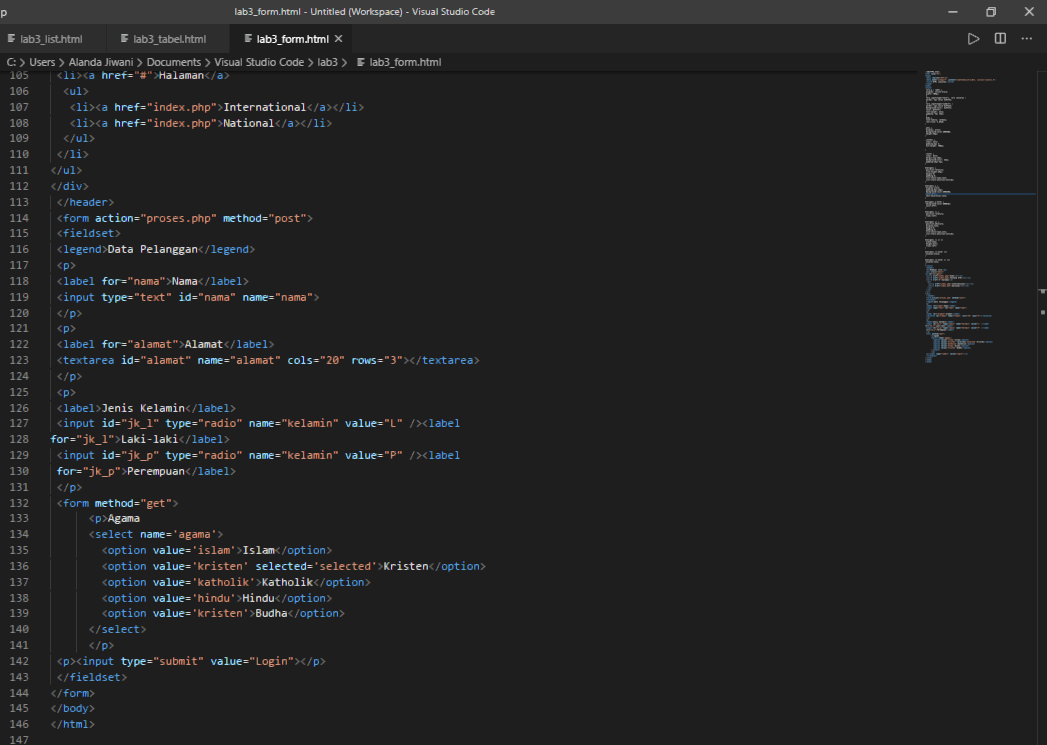Viewport: 1047px width, 745px height.
Task: Open the lab3 breadcrumb folder
Action: pos(327,62)
